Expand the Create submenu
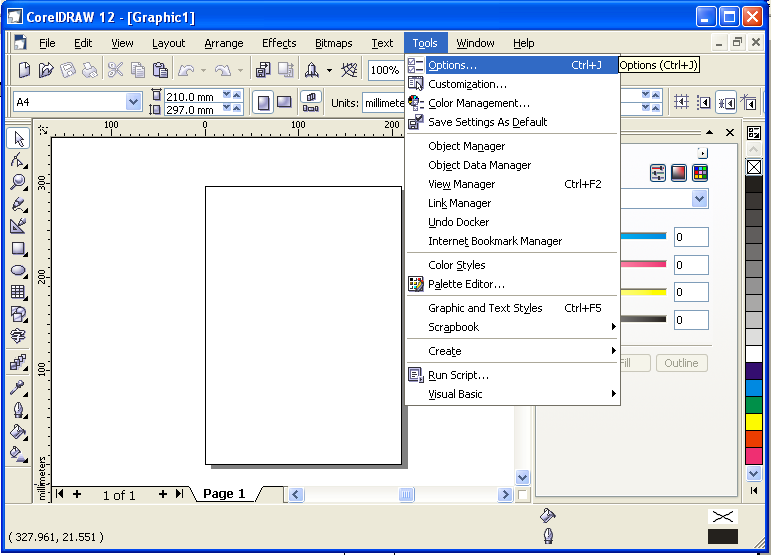 [x=511, y=351]
